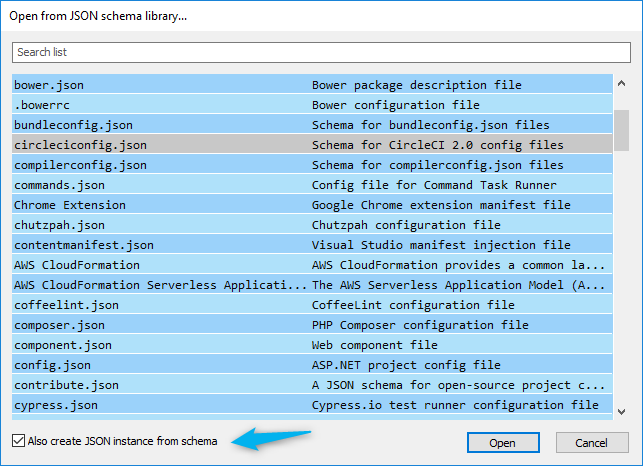This screenshot has height=466, width=643.
Task: Select compilerconfig.json schema
Action: 312,165
